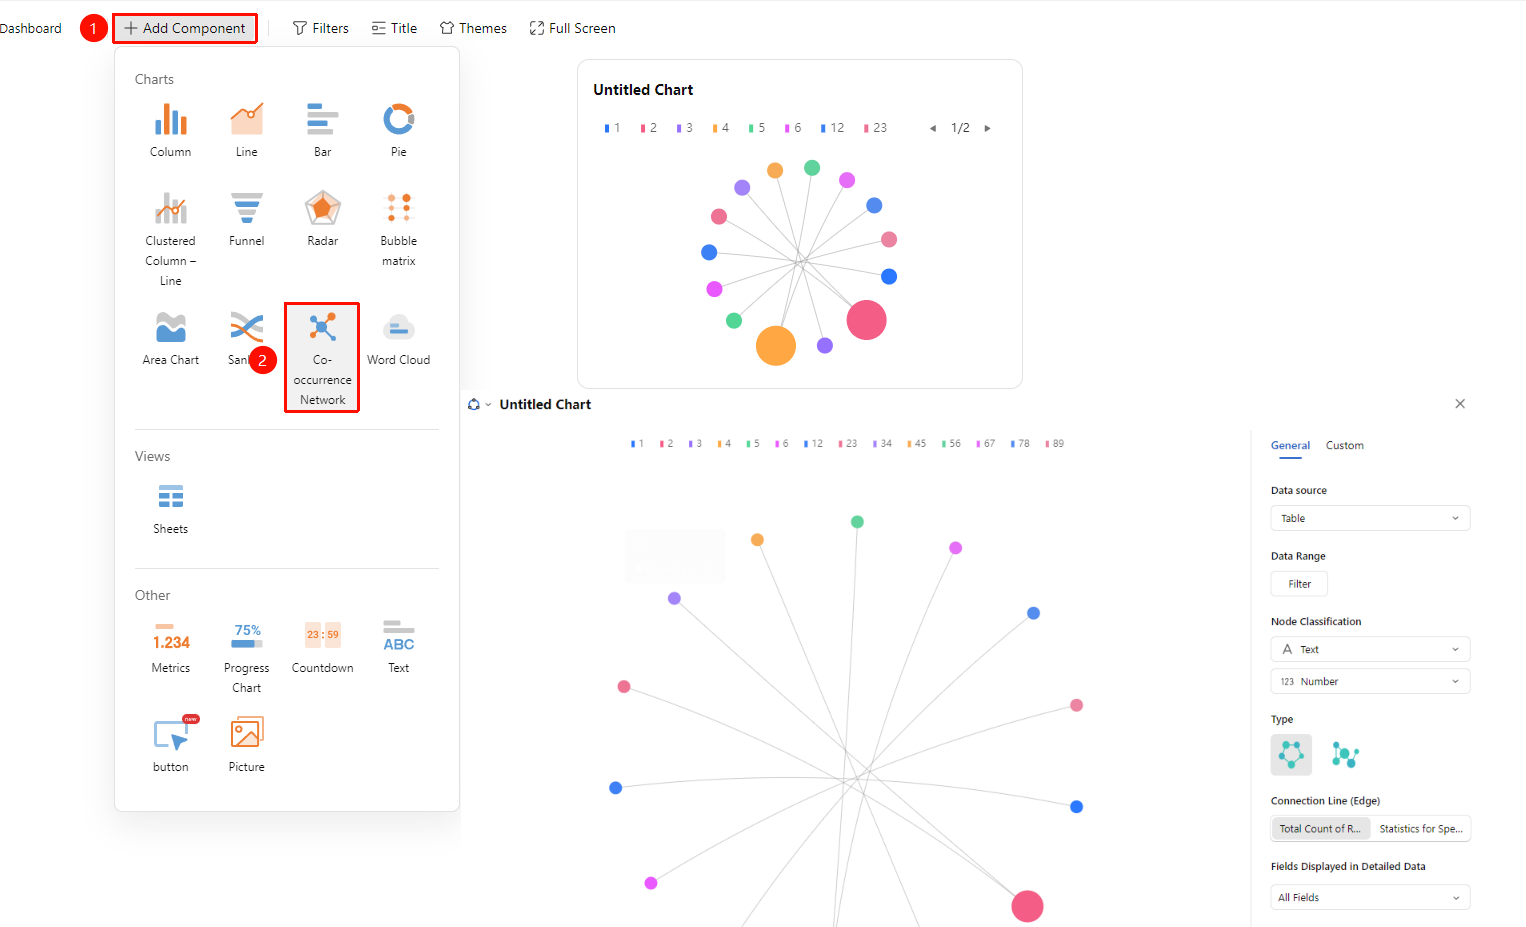Insert an Area Chart component
The width and height of the screenshot is (1526, 927).
click(x=171, y=327)
